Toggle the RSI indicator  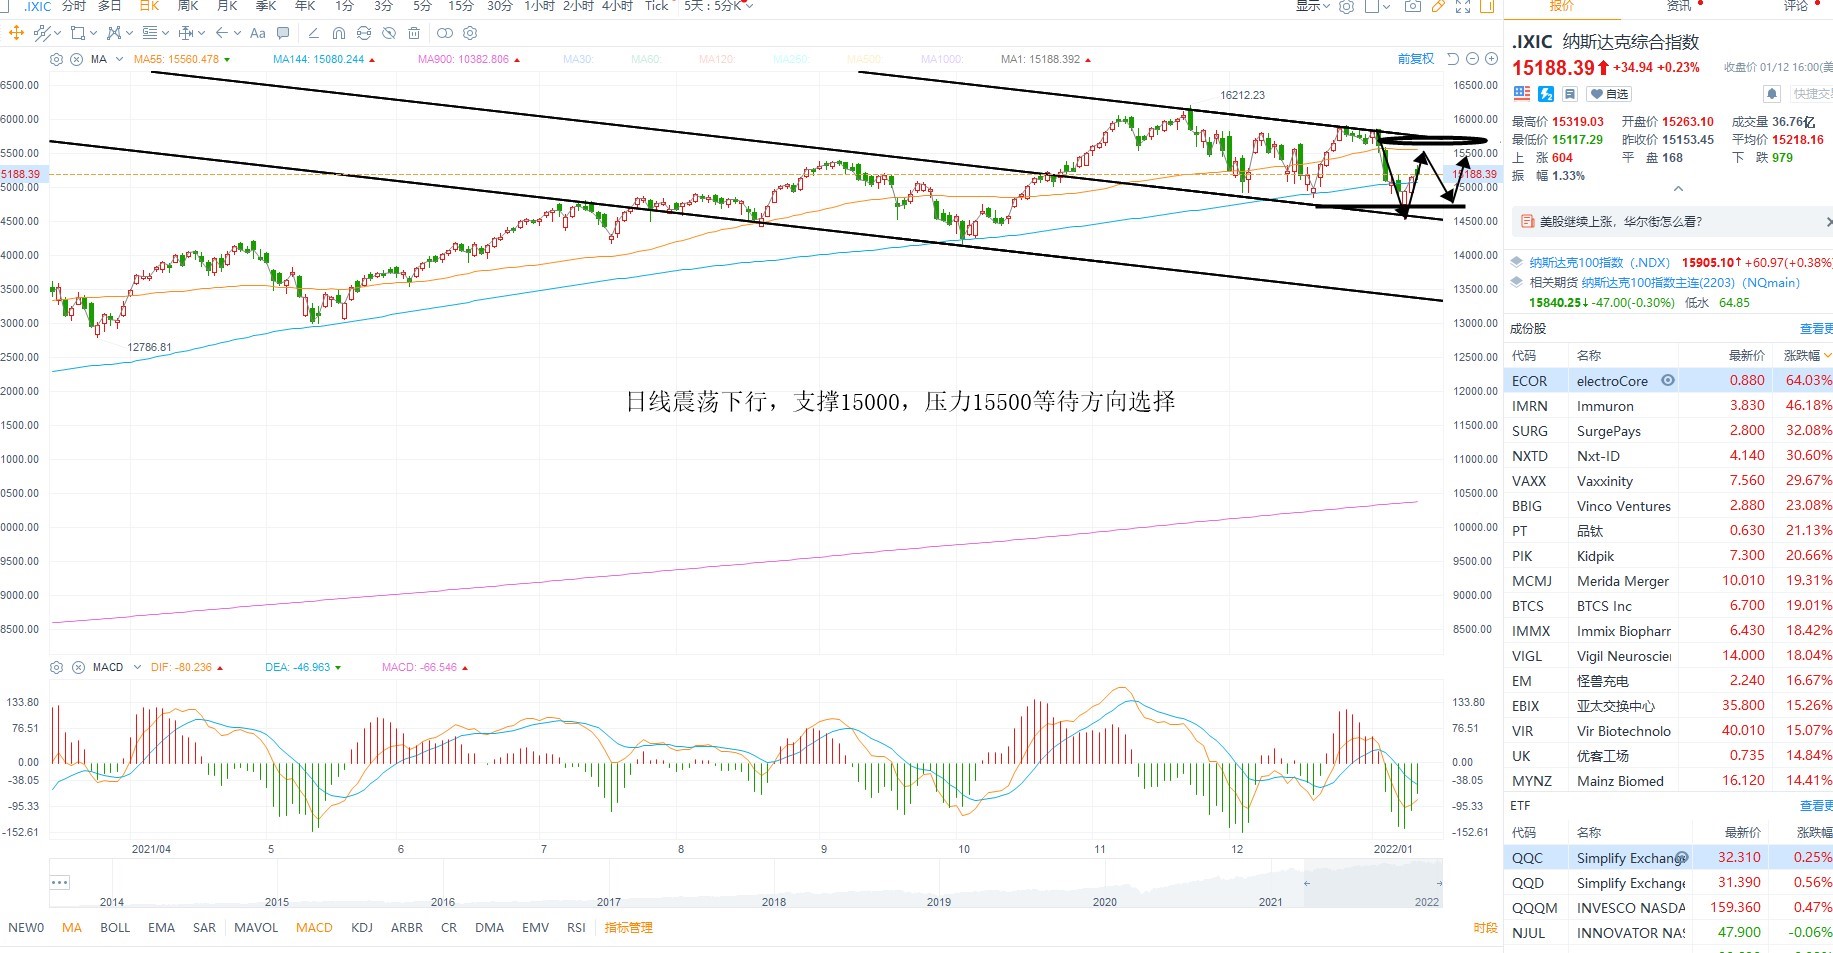coord(576,927)
